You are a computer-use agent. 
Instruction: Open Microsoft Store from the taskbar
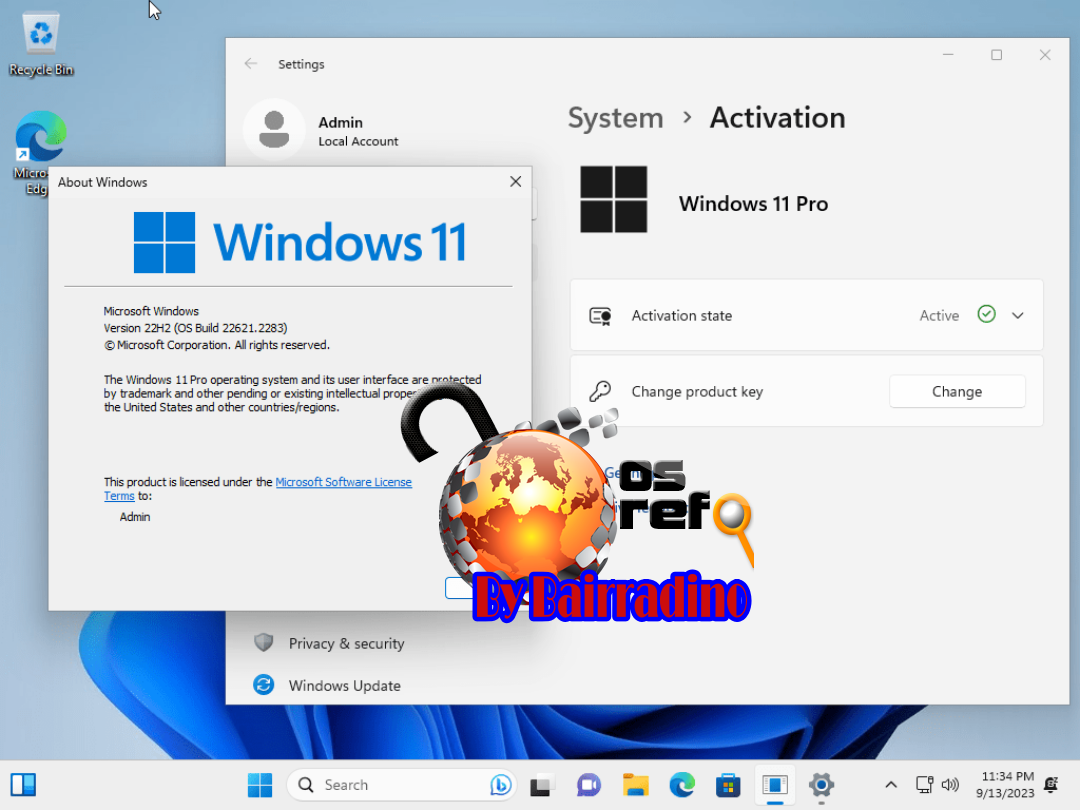click(x=728, y=785)
